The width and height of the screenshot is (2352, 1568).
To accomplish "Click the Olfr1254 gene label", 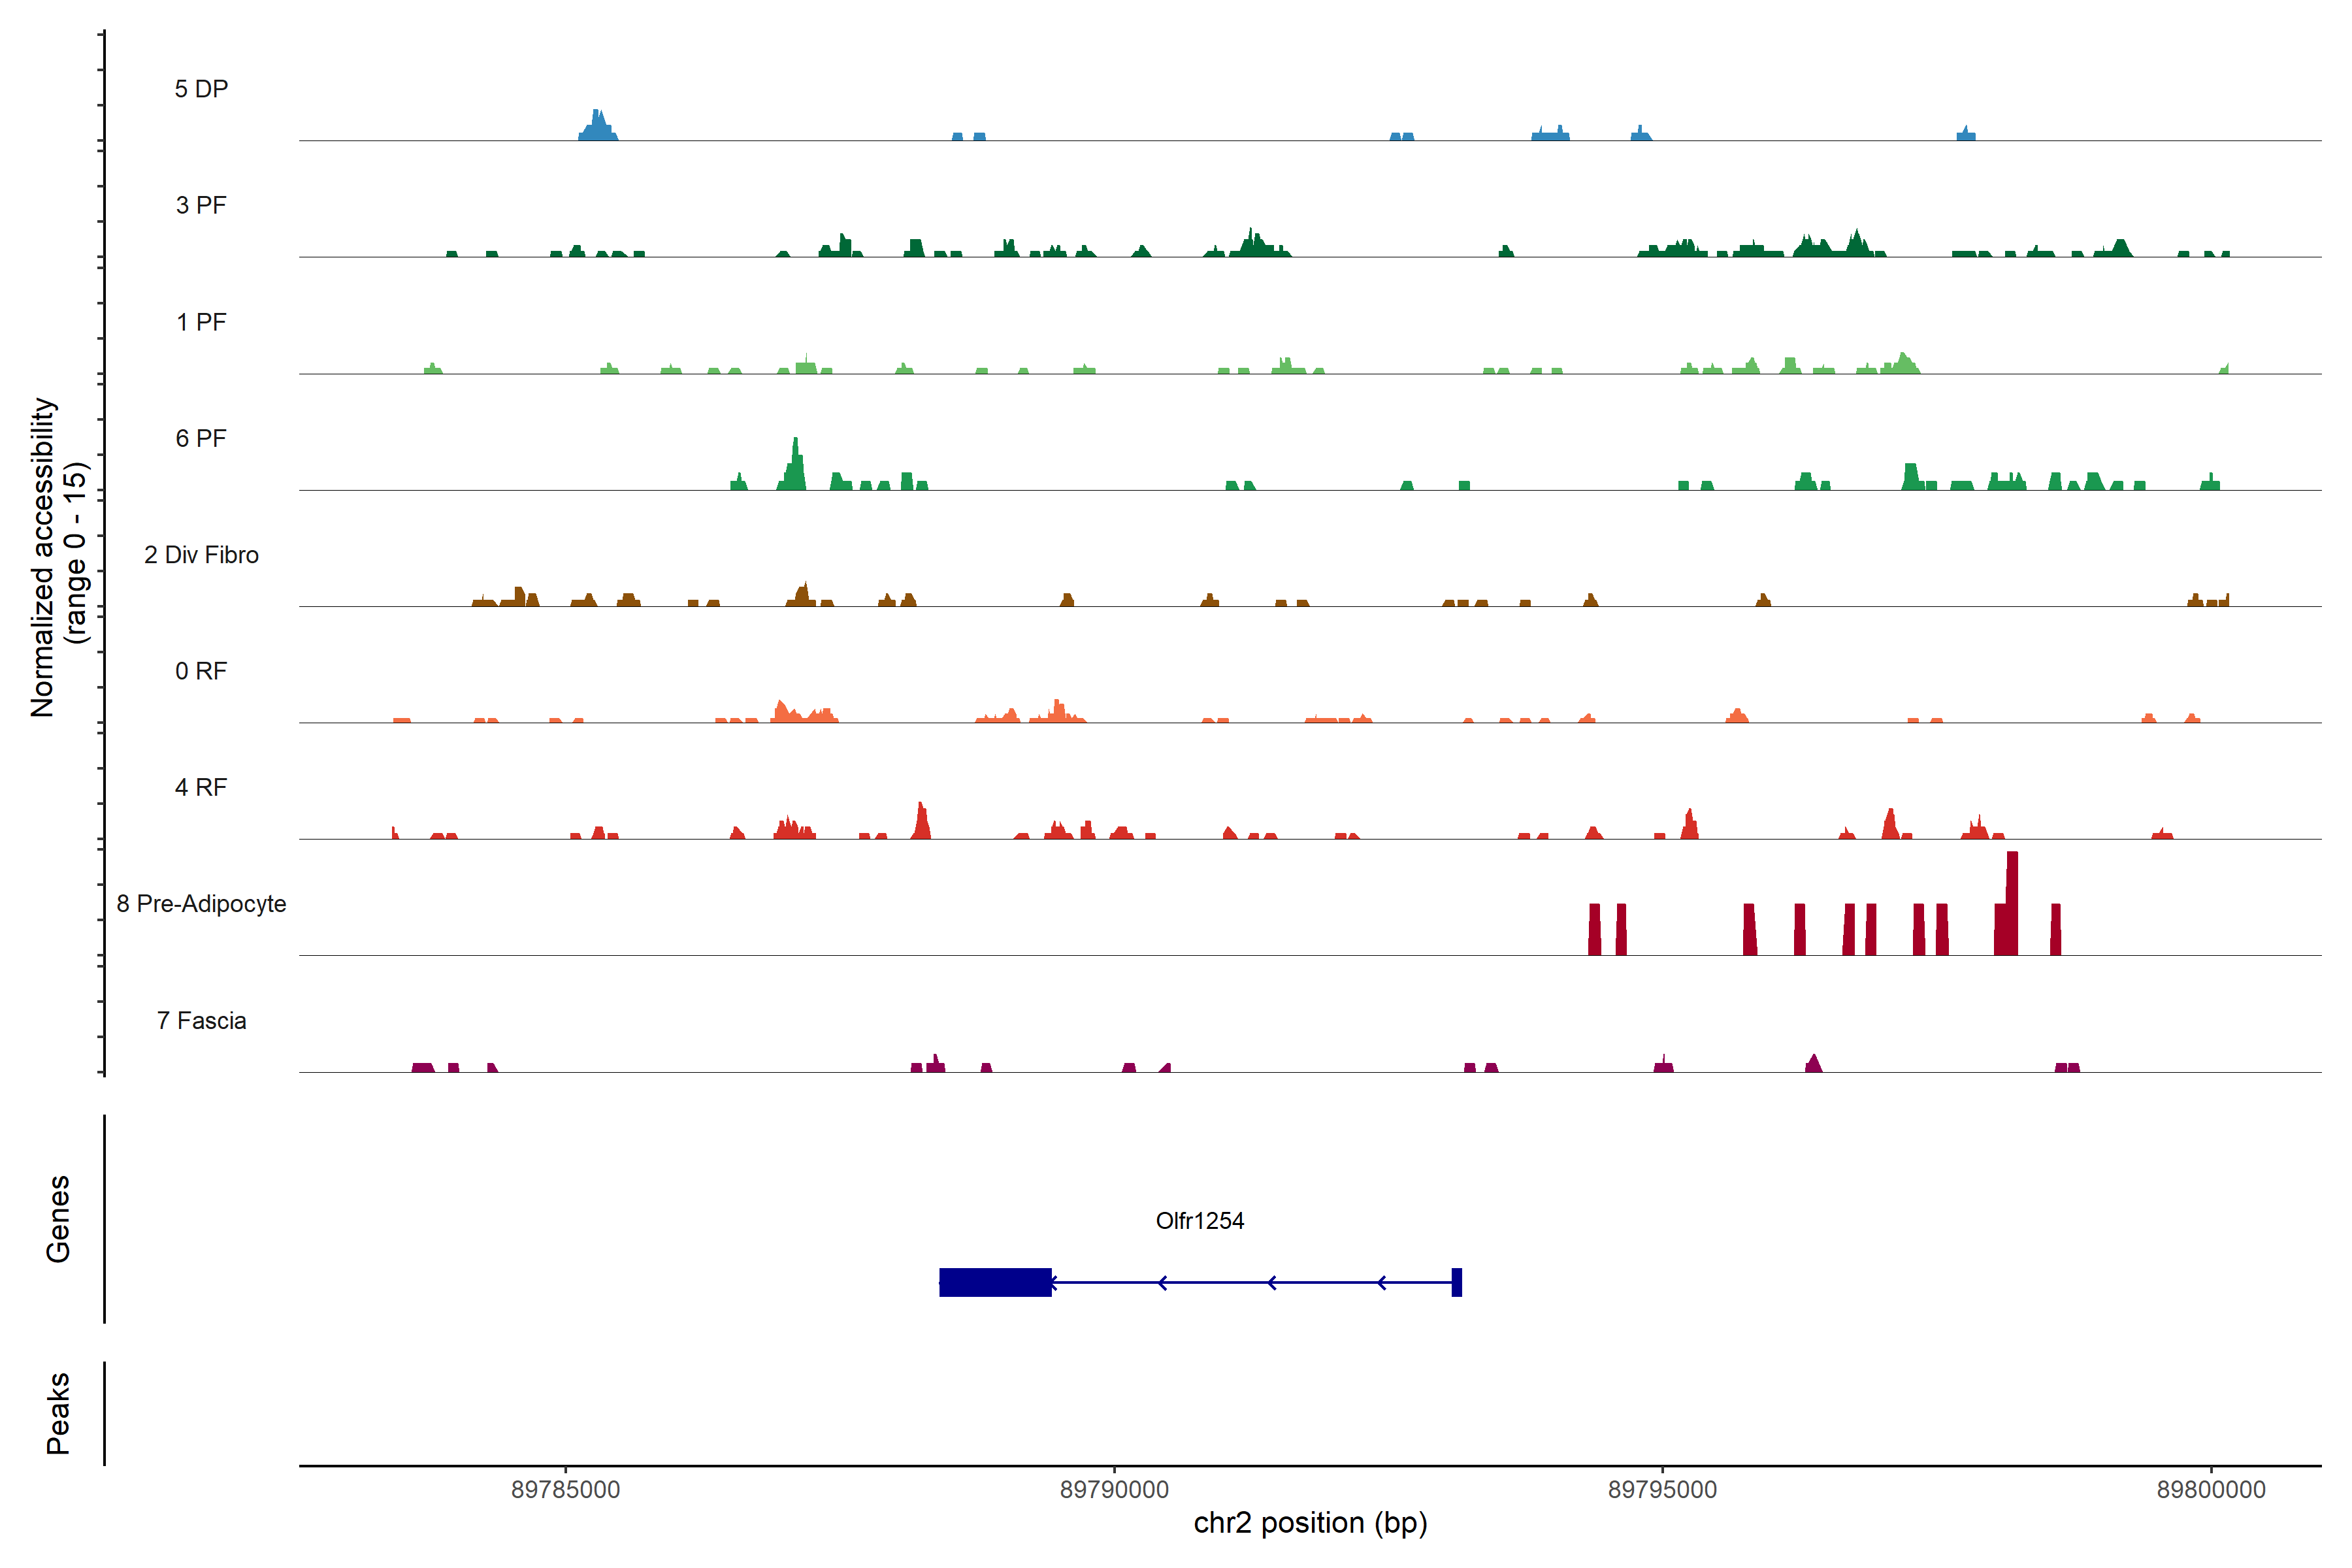I will (1199, 1221).
